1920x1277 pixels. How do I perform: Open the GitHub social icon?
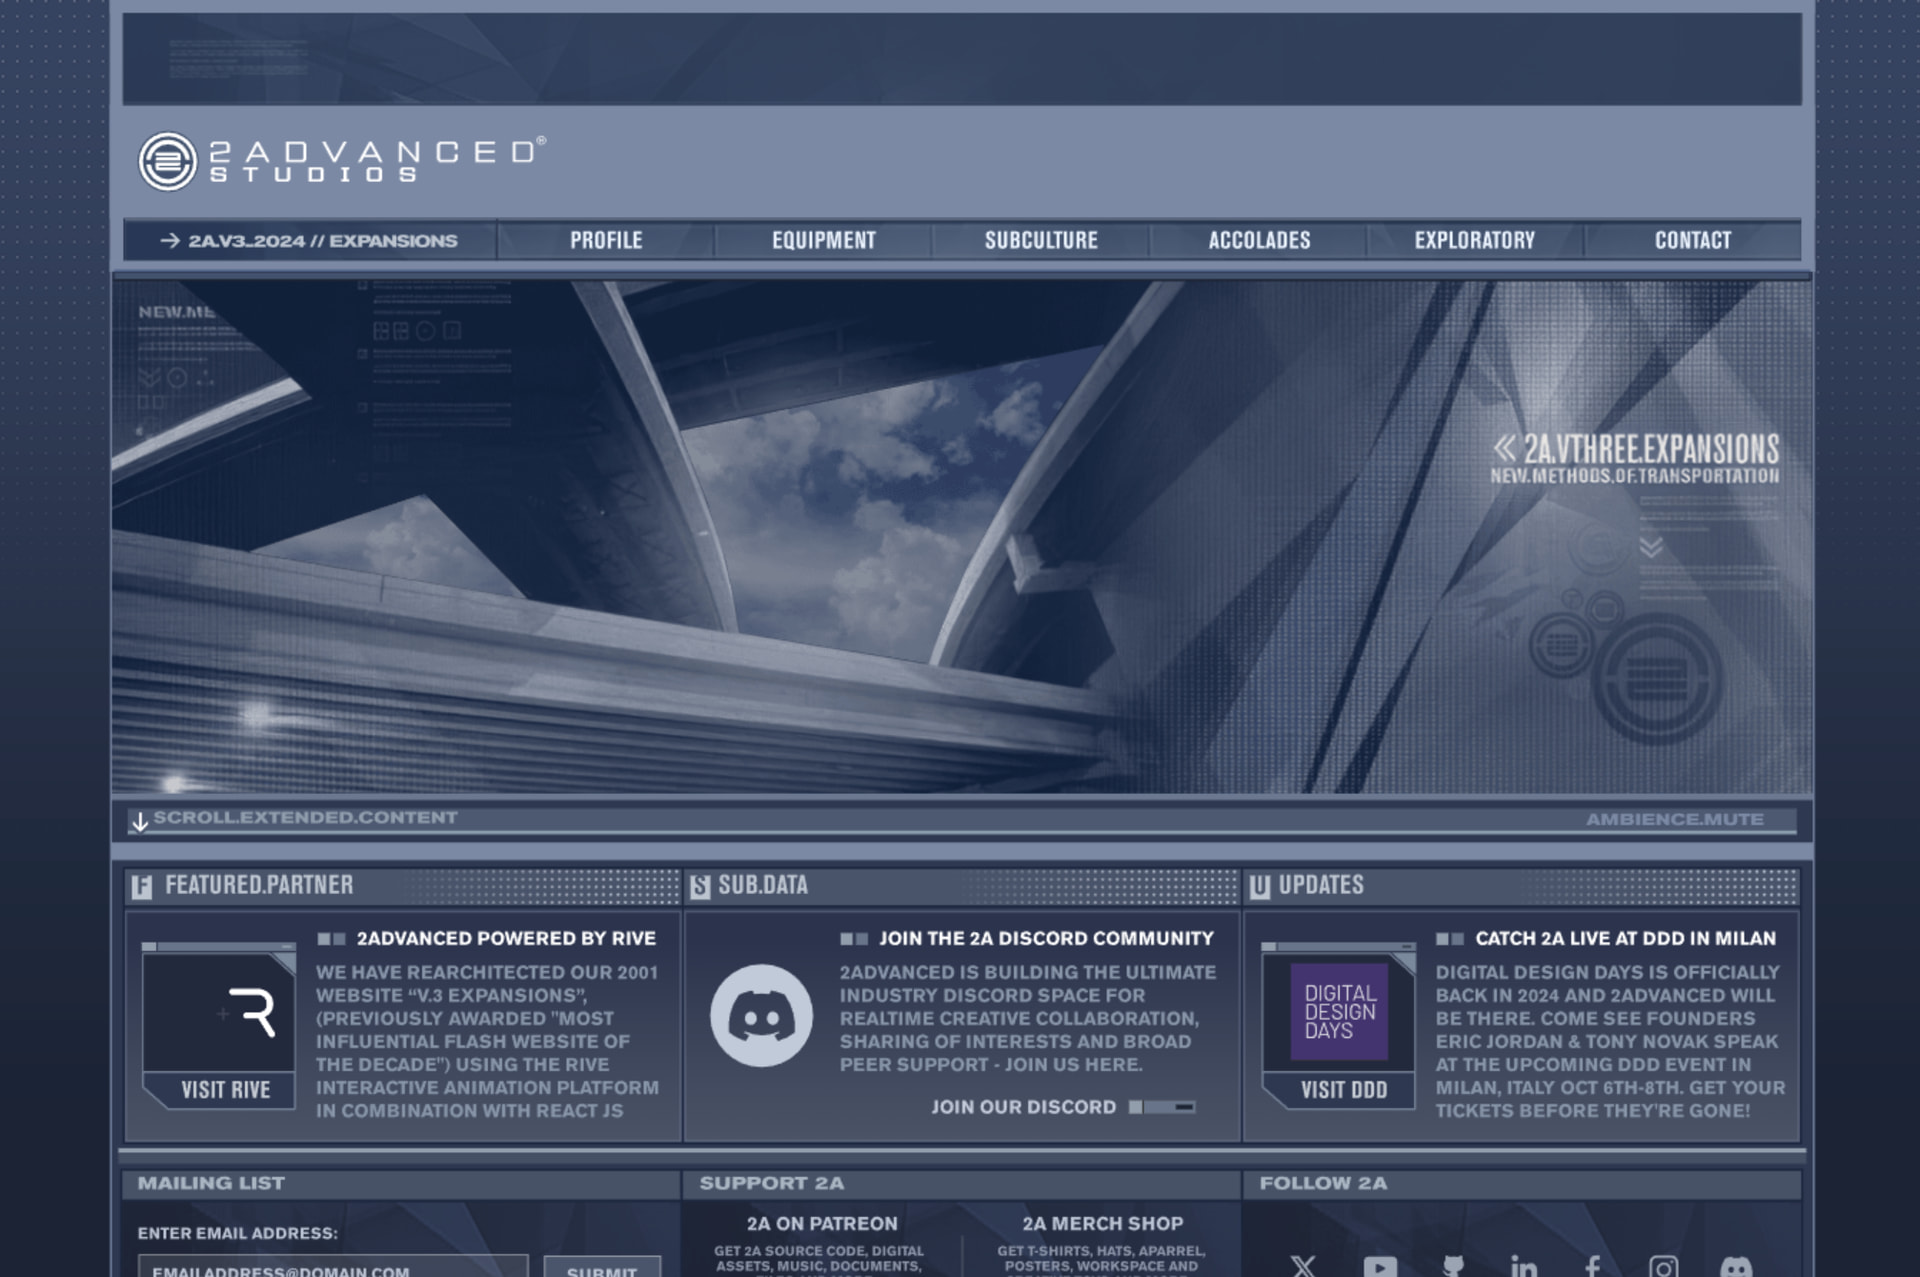point(1453,1266)
